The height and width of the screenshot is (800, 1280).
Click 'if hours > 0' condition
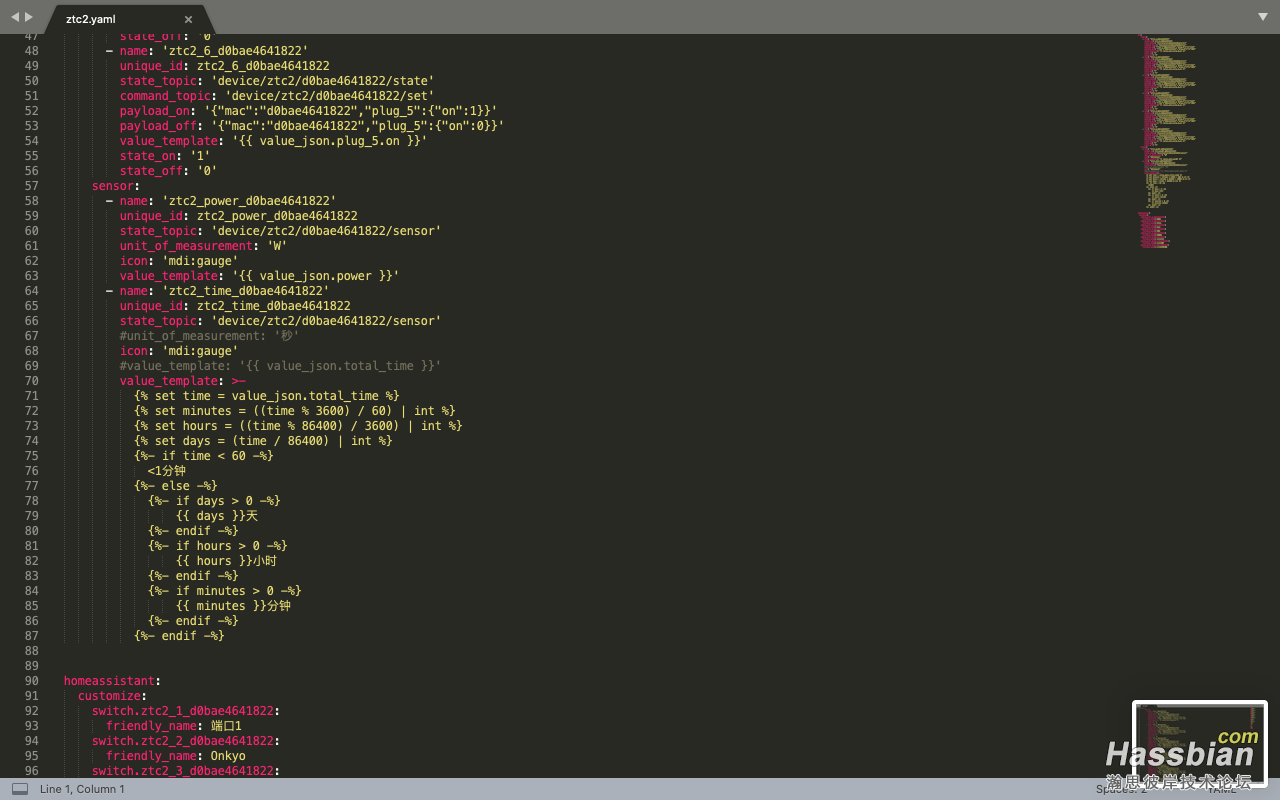[x=218, y=546]
